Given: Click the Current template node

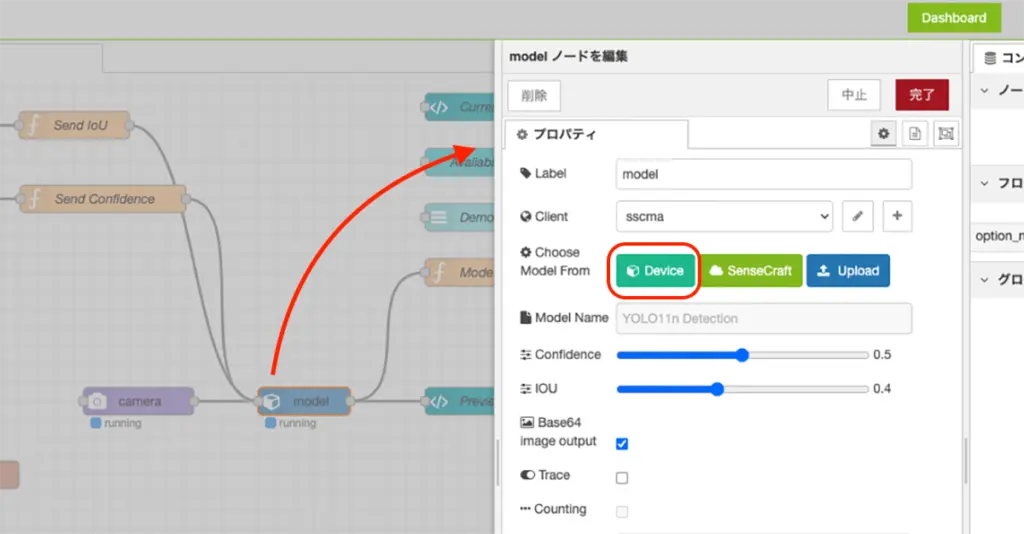Looking at the screenshot, I should [460, 107].
